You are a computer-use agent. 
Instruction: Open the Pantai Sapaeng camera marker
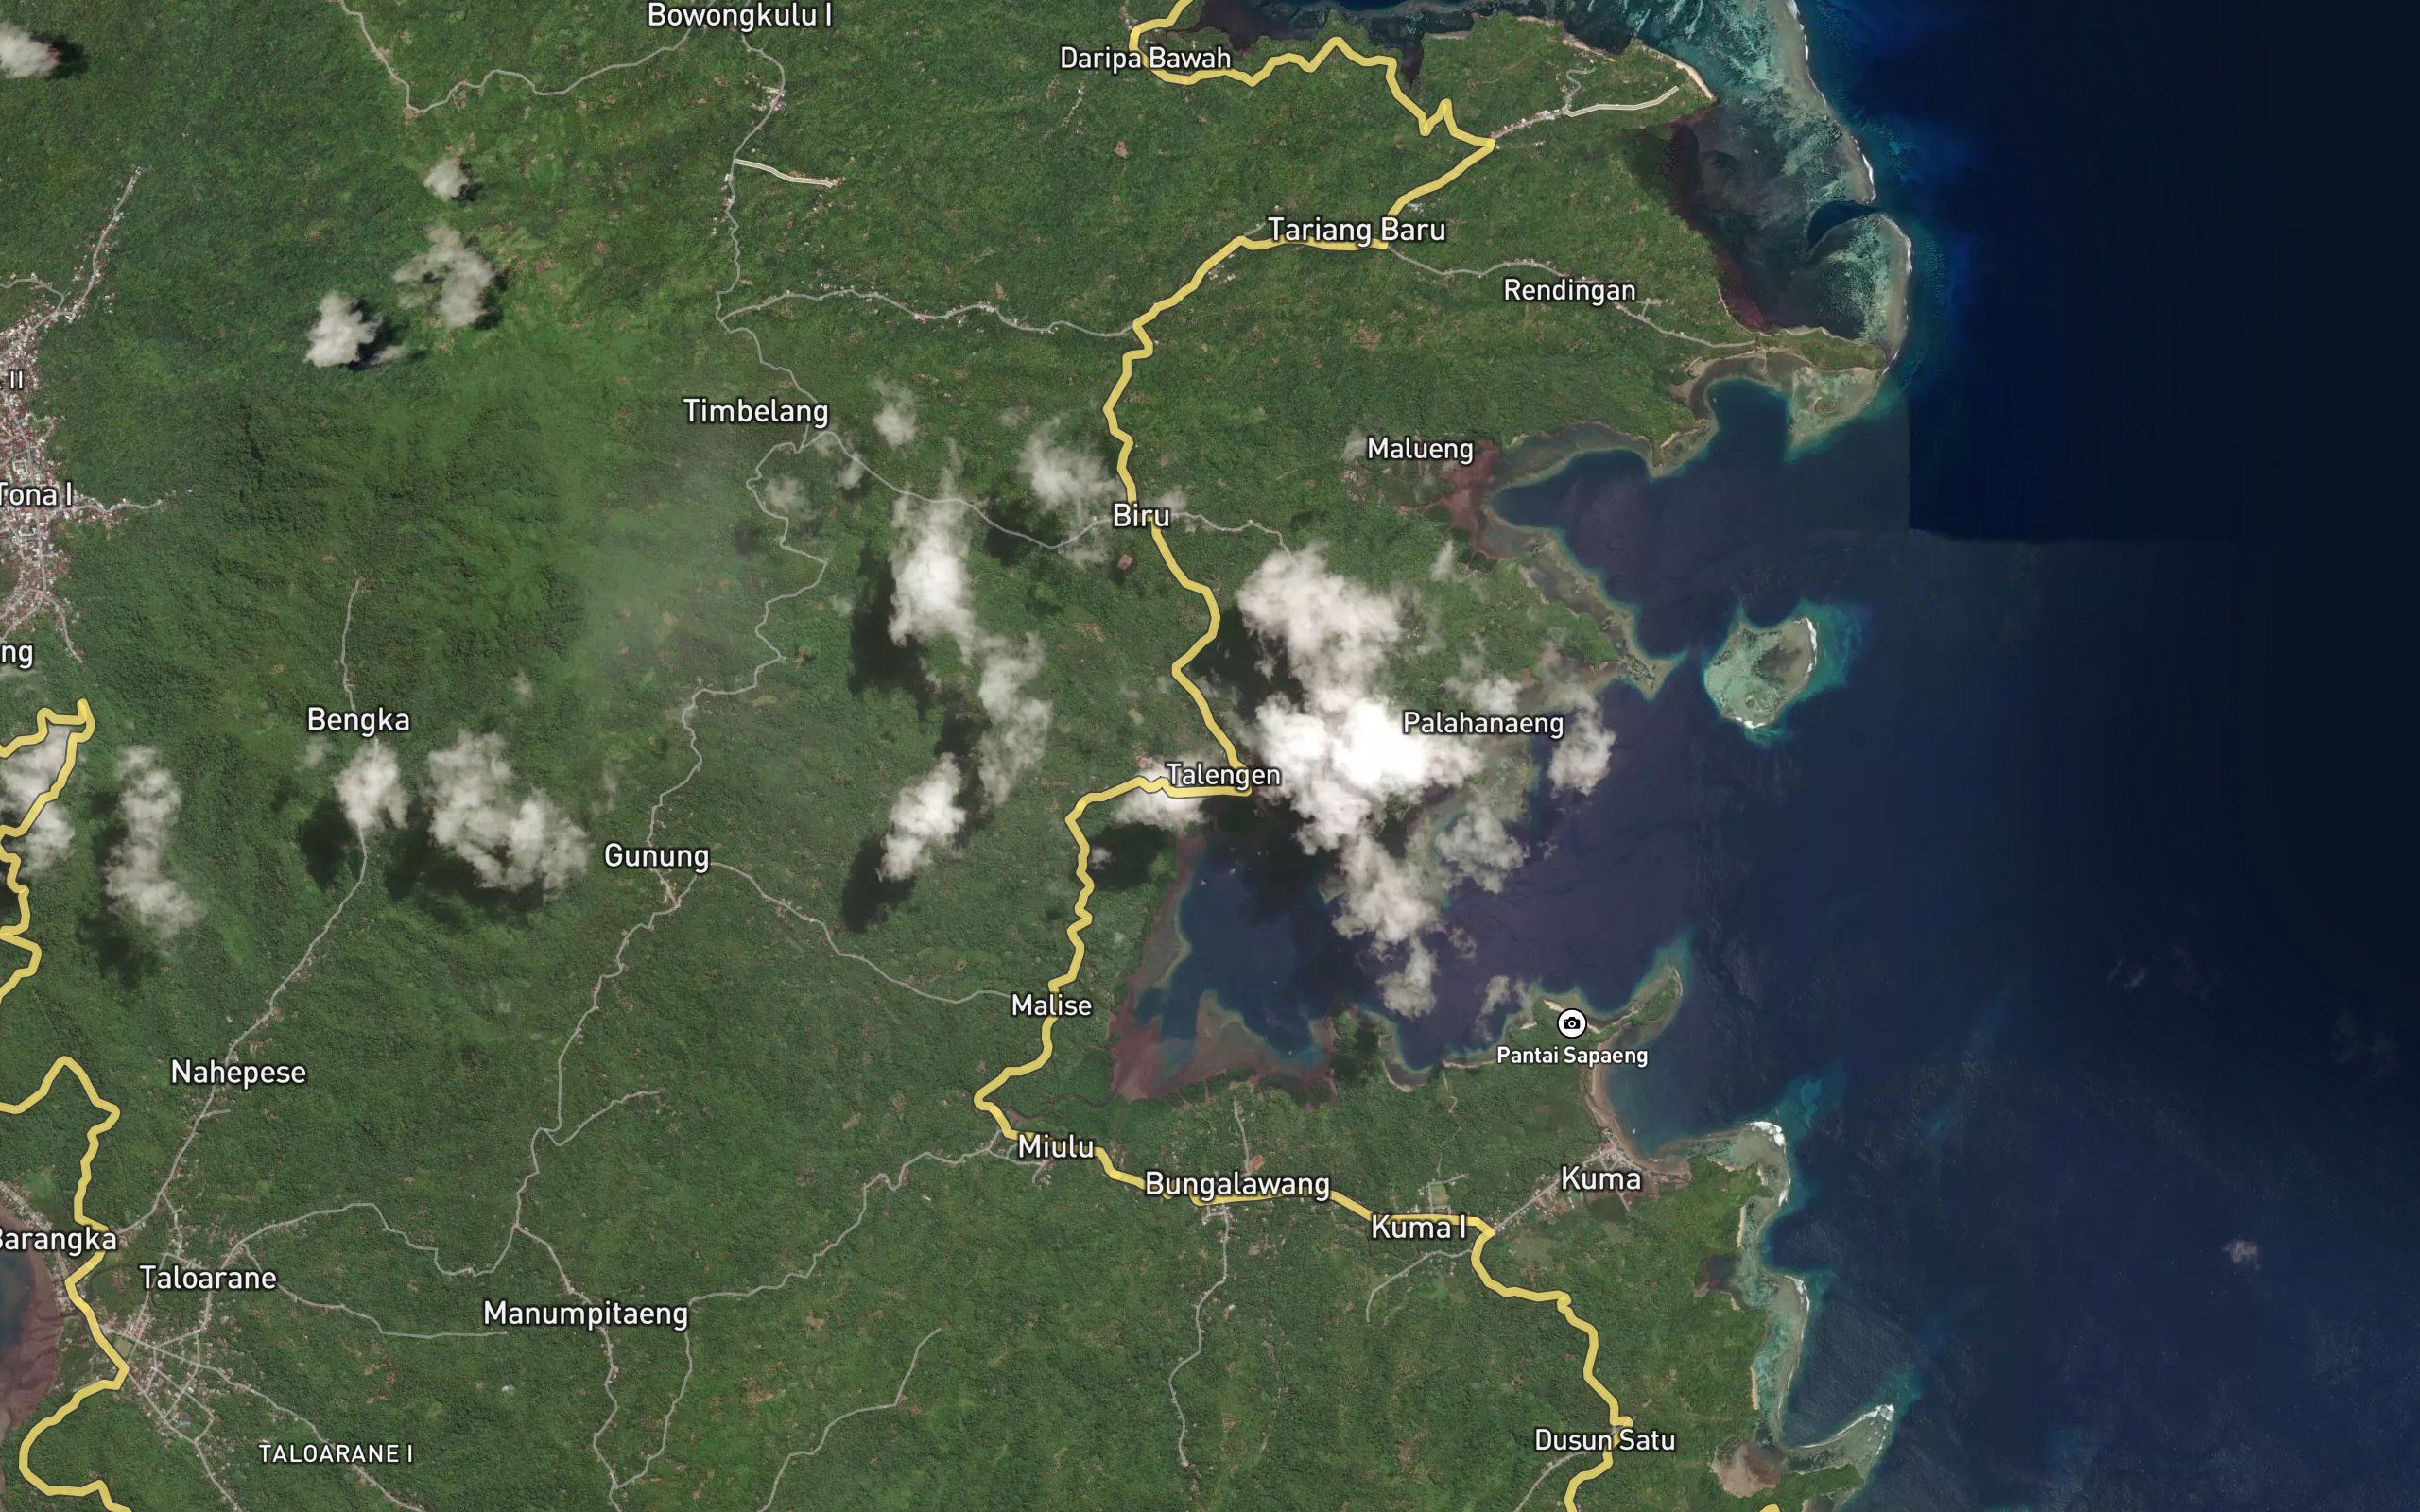pyautogui.click(x=1571, y=1023)
